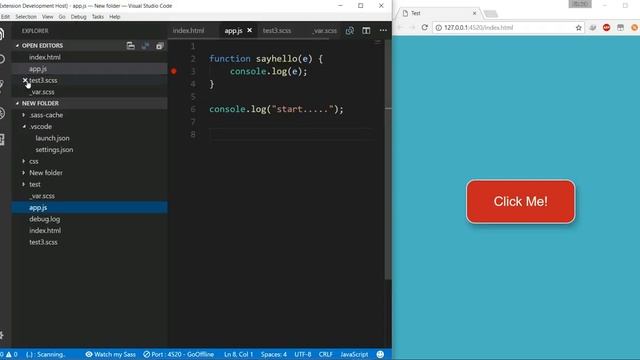Place cursor on empty line 8
640x360 pixels.
291,134
